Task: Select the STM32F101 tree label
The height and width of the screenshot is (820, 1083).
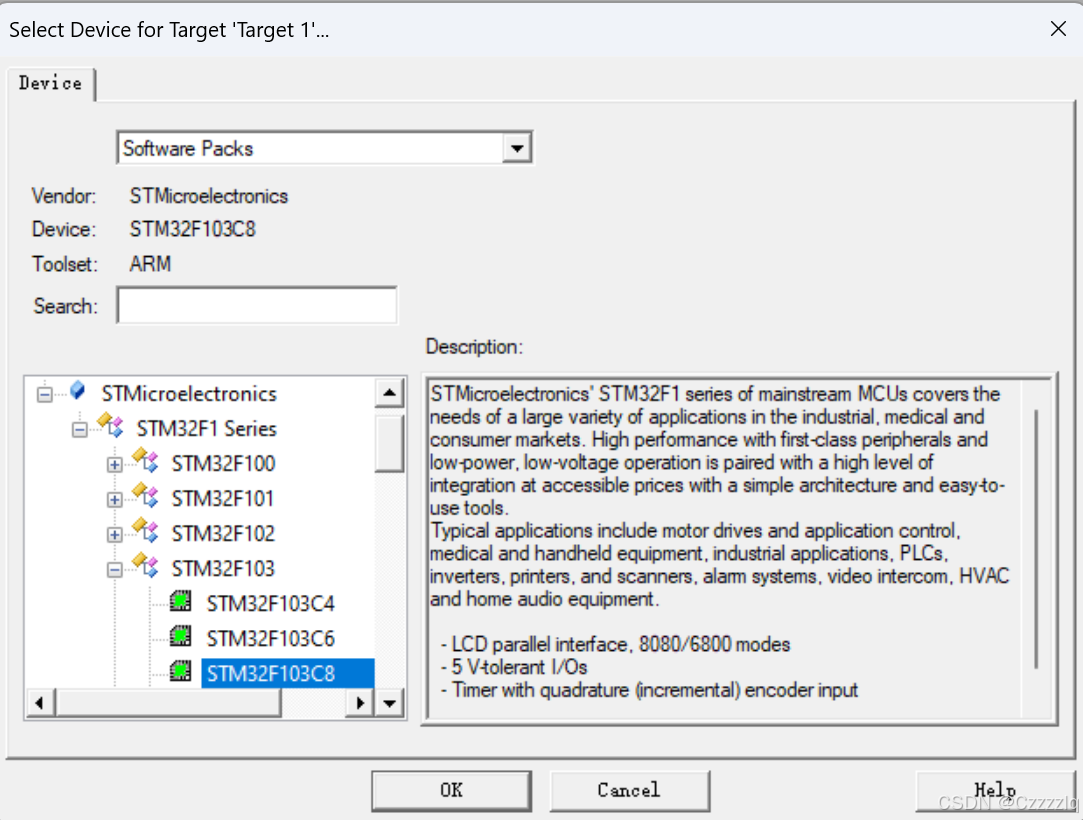Action: pos(223,499)
